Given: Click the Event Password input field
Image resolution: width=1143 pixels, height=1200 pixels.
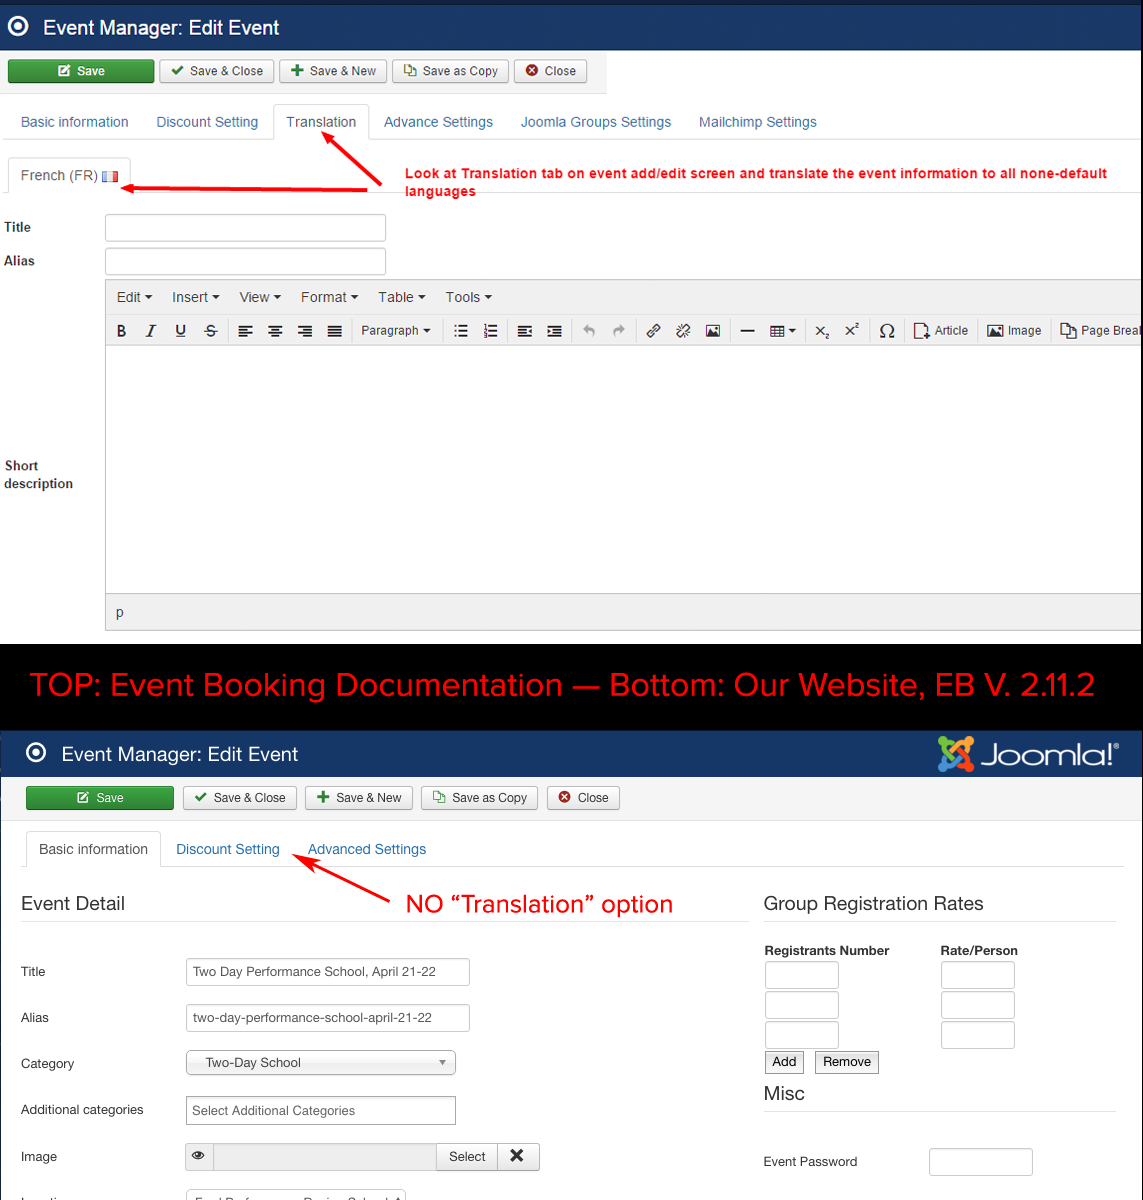Looking at the screenshot, I should click(980, 1162).
